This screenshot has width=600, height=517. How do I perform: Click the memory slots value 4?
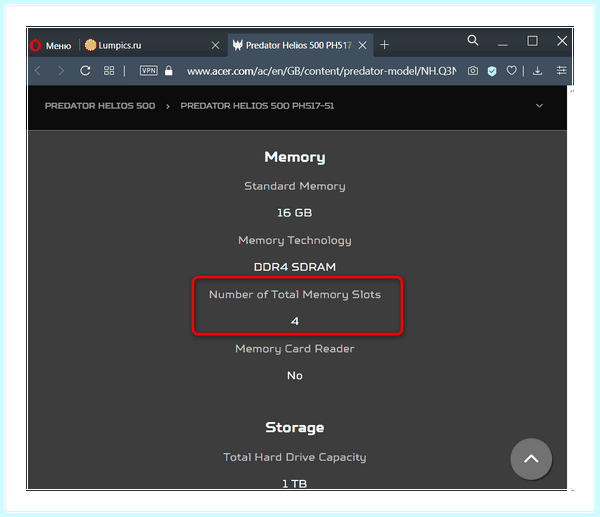tap(295, 321)
